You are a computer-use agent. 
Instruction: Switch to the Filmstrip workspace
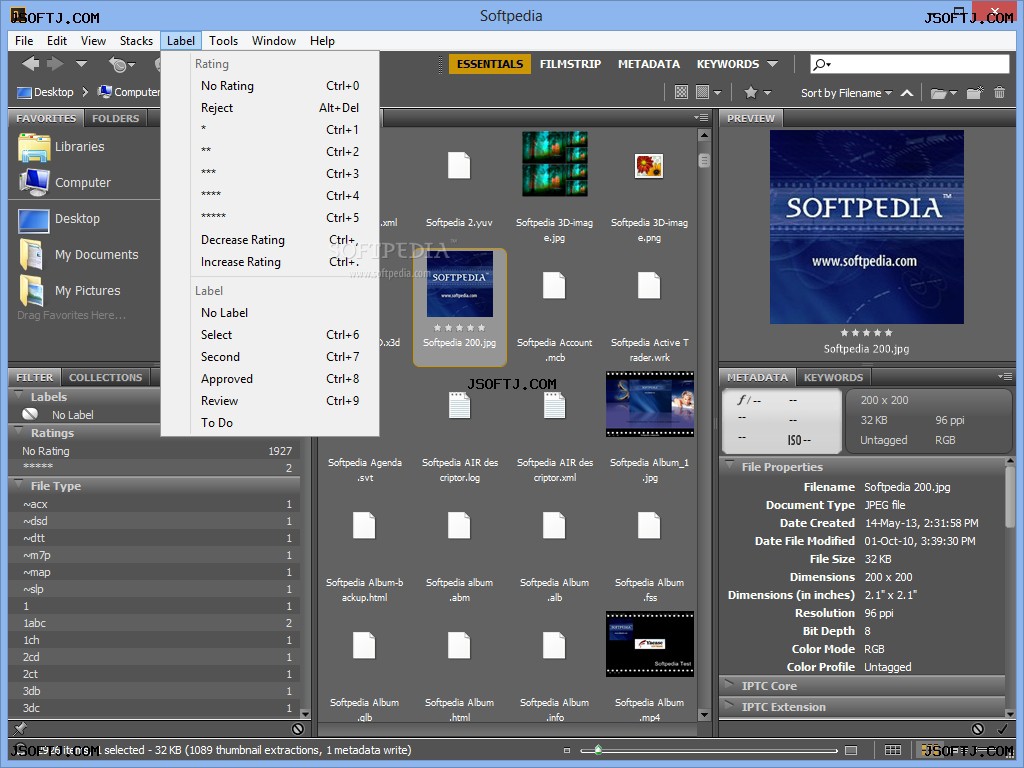point(570,64)
